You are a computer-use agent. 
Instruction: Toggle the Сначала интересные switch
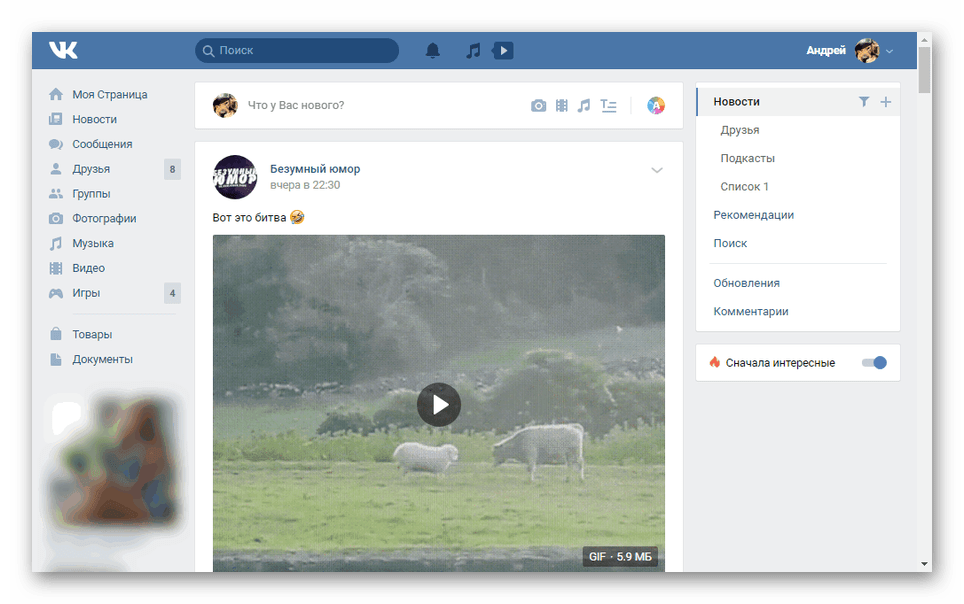(874, 363)
